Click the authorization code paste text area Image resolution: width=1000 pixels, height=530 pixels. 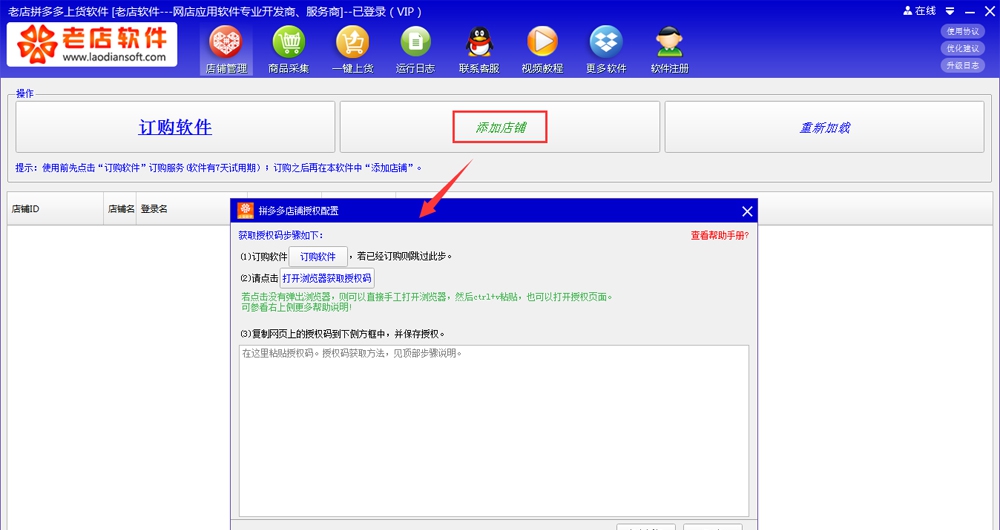point(494,431)
